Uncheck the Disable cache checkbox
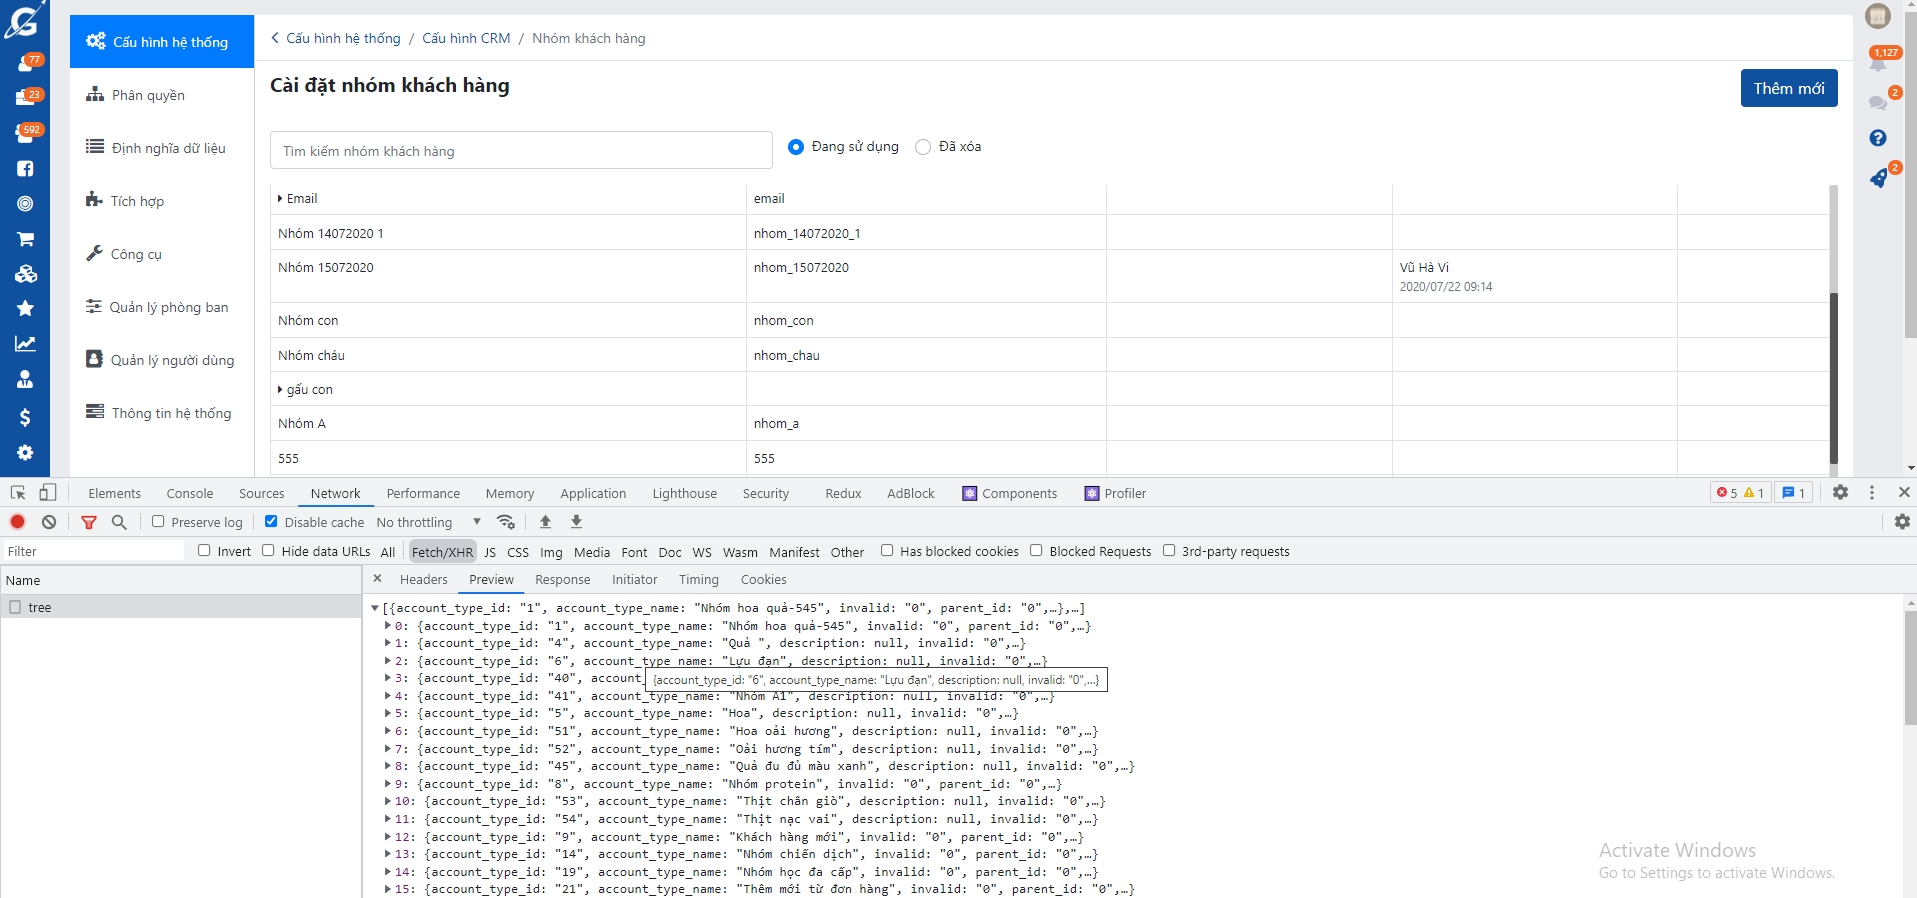Screen dimensions: 1917x898 [271, 522]
